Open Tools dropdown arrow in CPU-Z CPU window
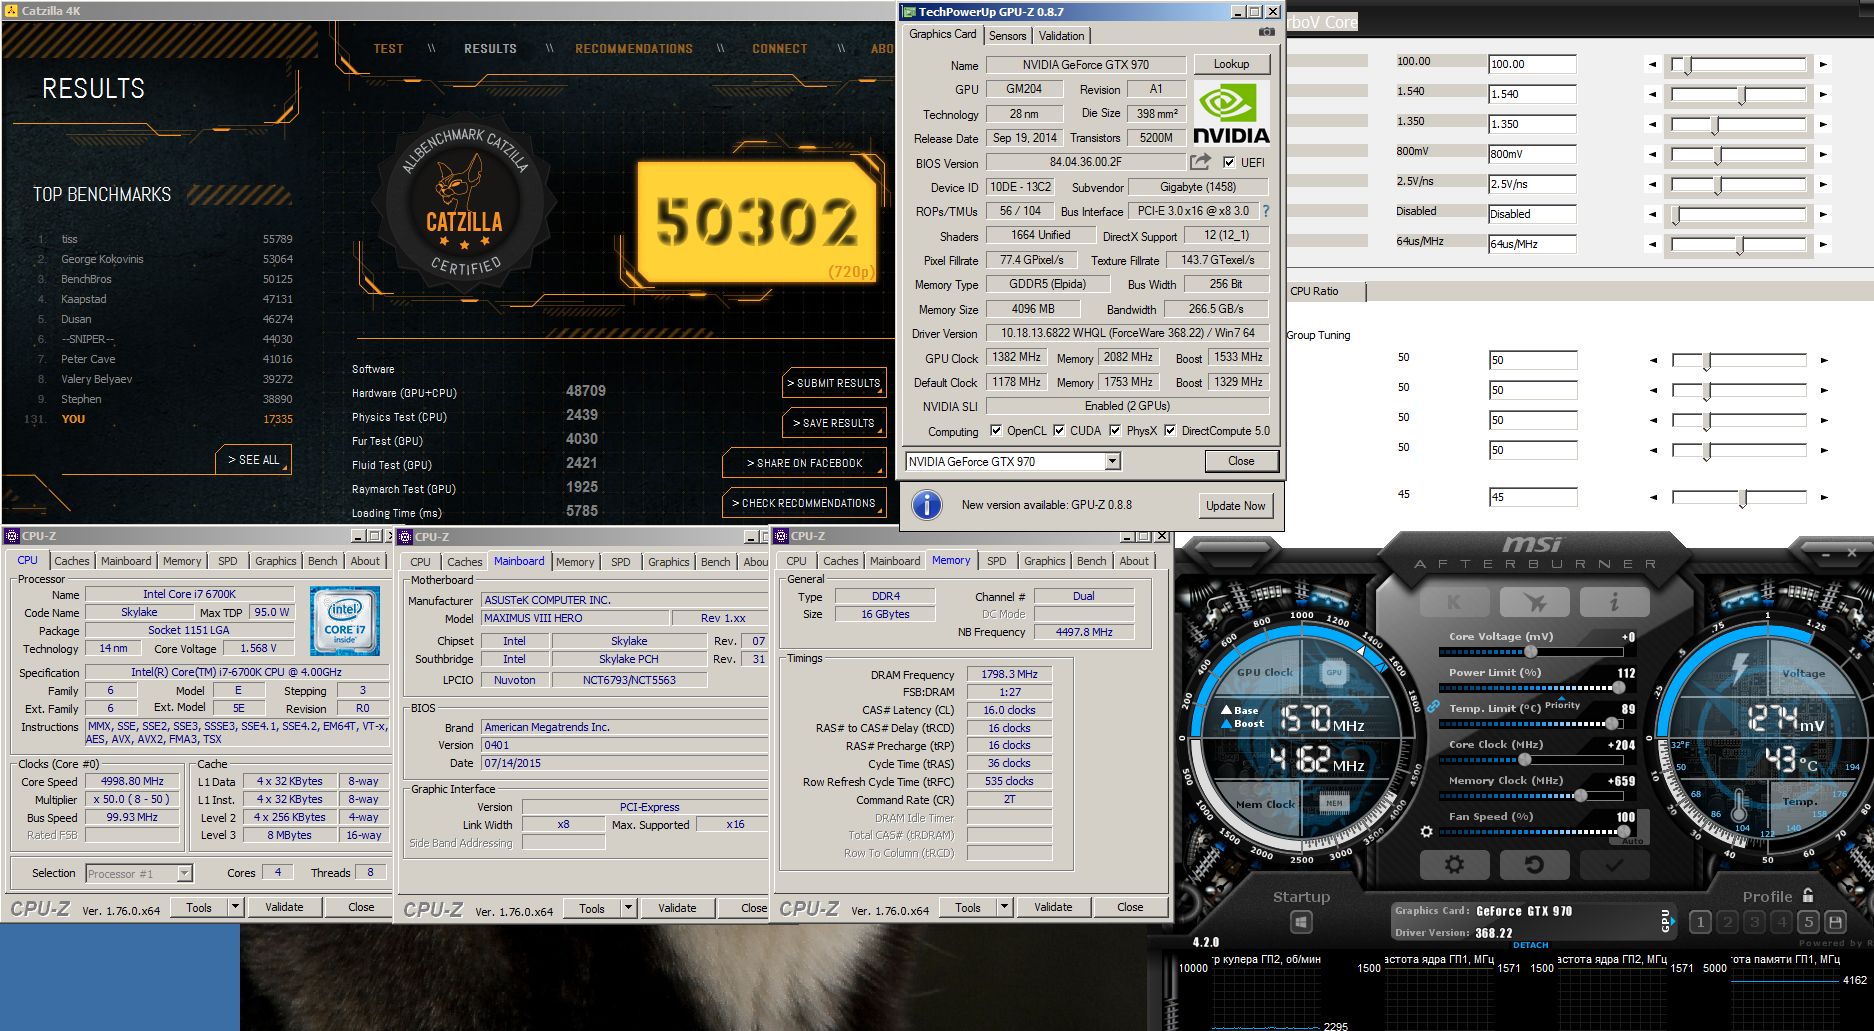Screen dimensions: 1874x1031 (236, 907)
